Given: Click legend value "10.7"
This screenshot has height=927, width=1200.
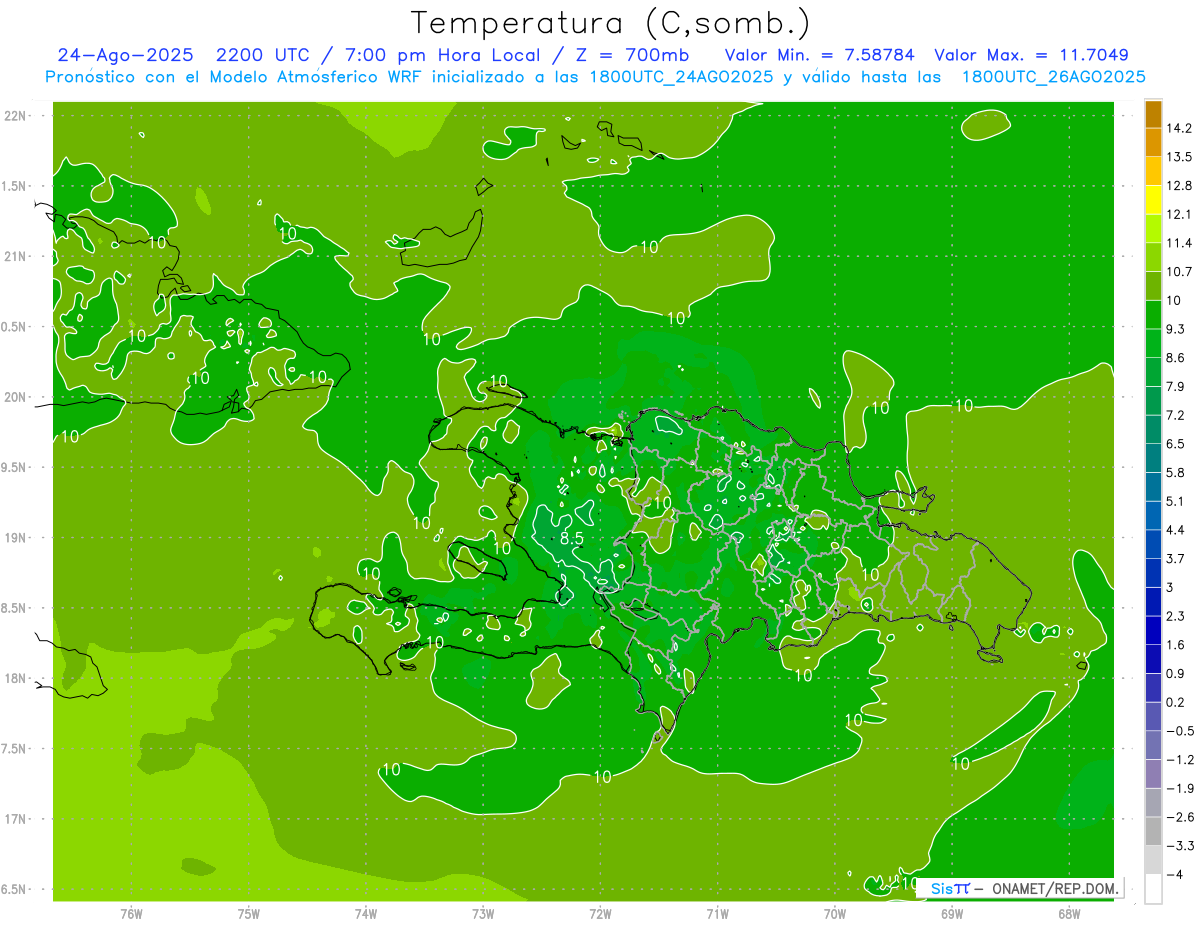Looking at the screenshot, I should coord(1179,272).
